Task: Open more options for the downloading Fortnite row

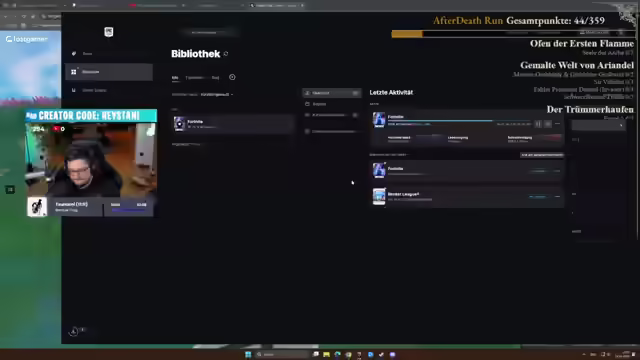Action: point(558,124)
